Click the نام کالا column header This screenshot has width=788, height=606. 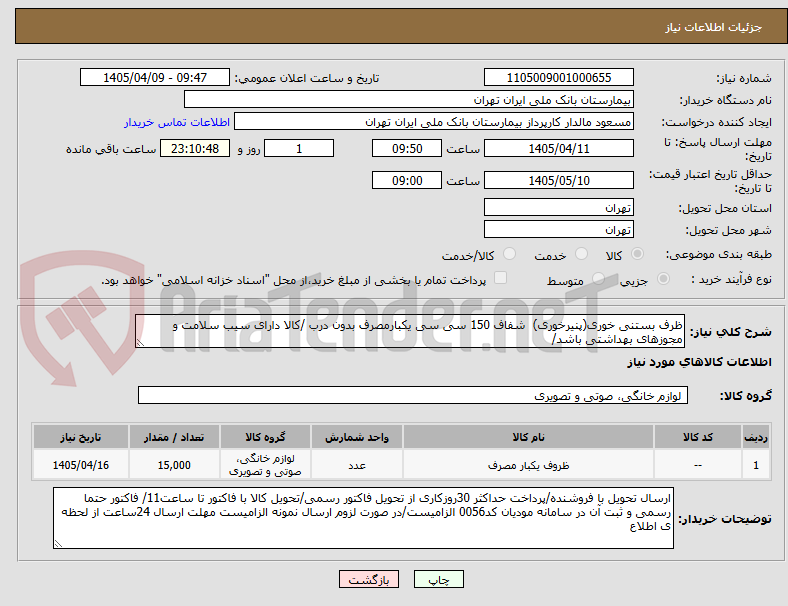[528, 437]
